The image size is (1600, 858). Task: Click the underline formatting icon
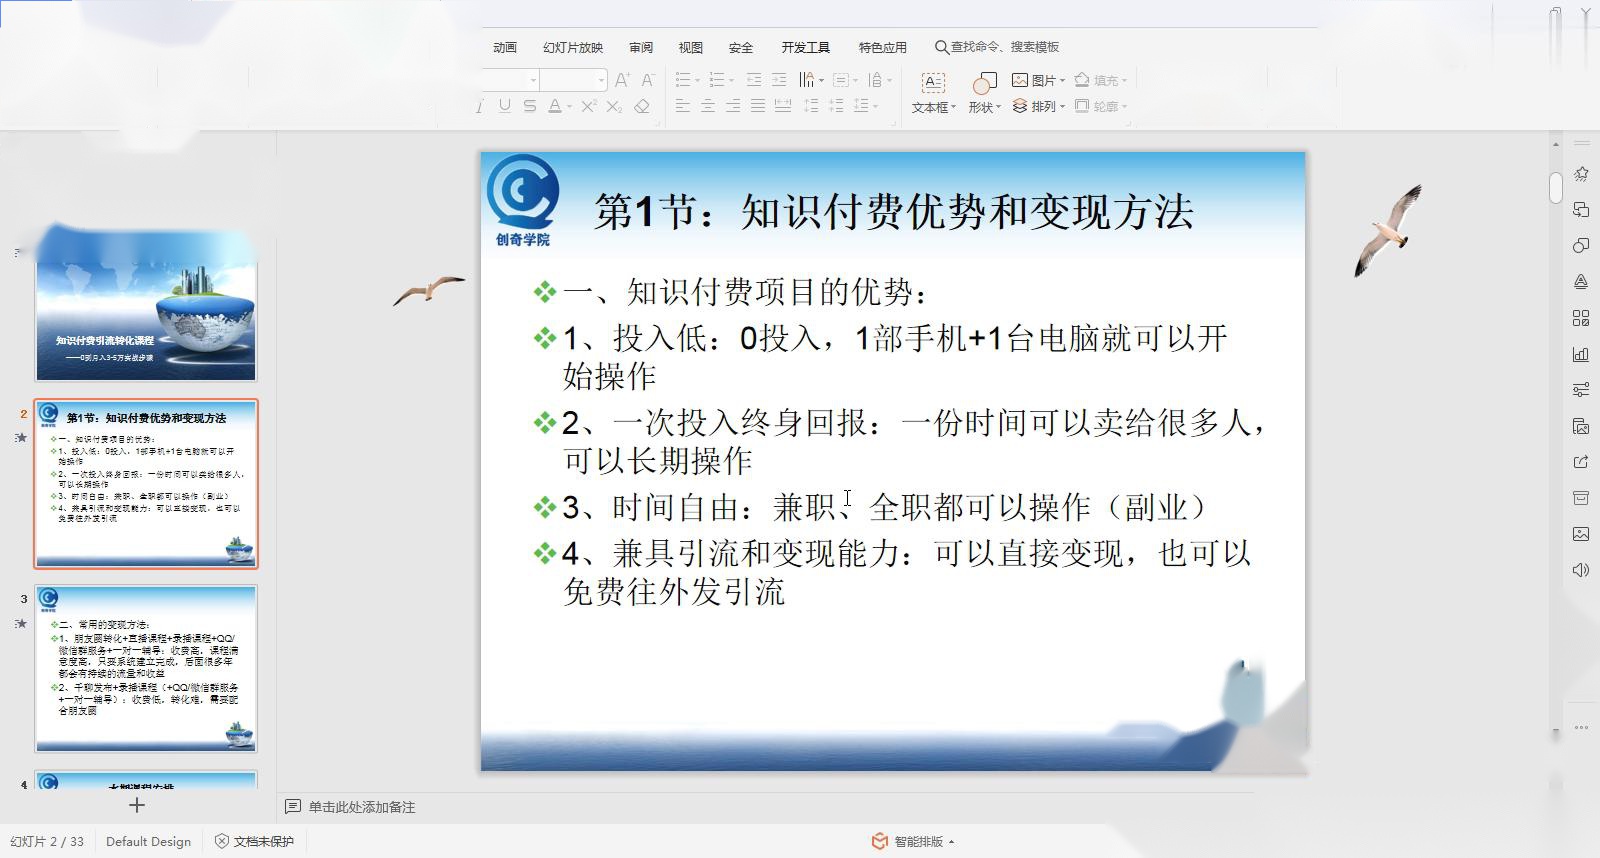click(504, 106)
